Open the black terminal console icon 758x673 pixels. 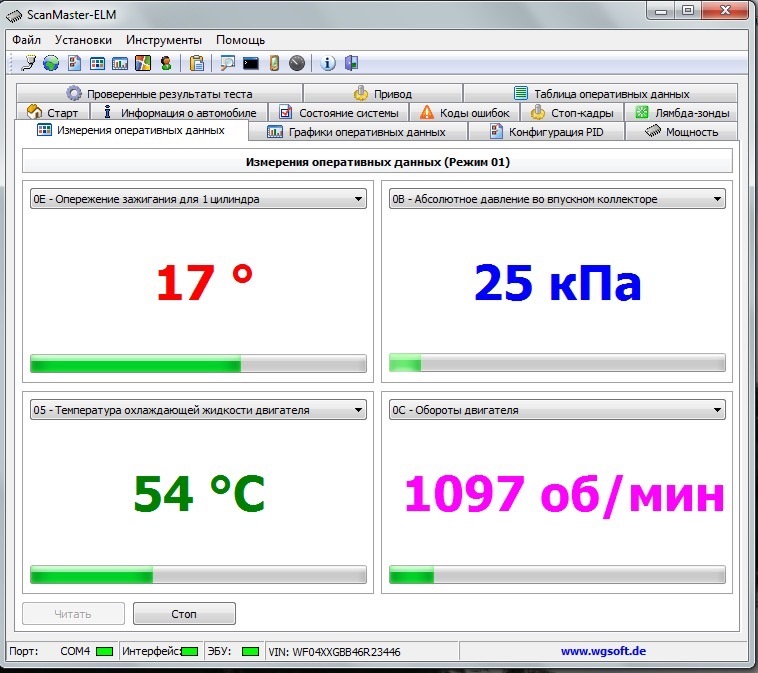[251, 63]
